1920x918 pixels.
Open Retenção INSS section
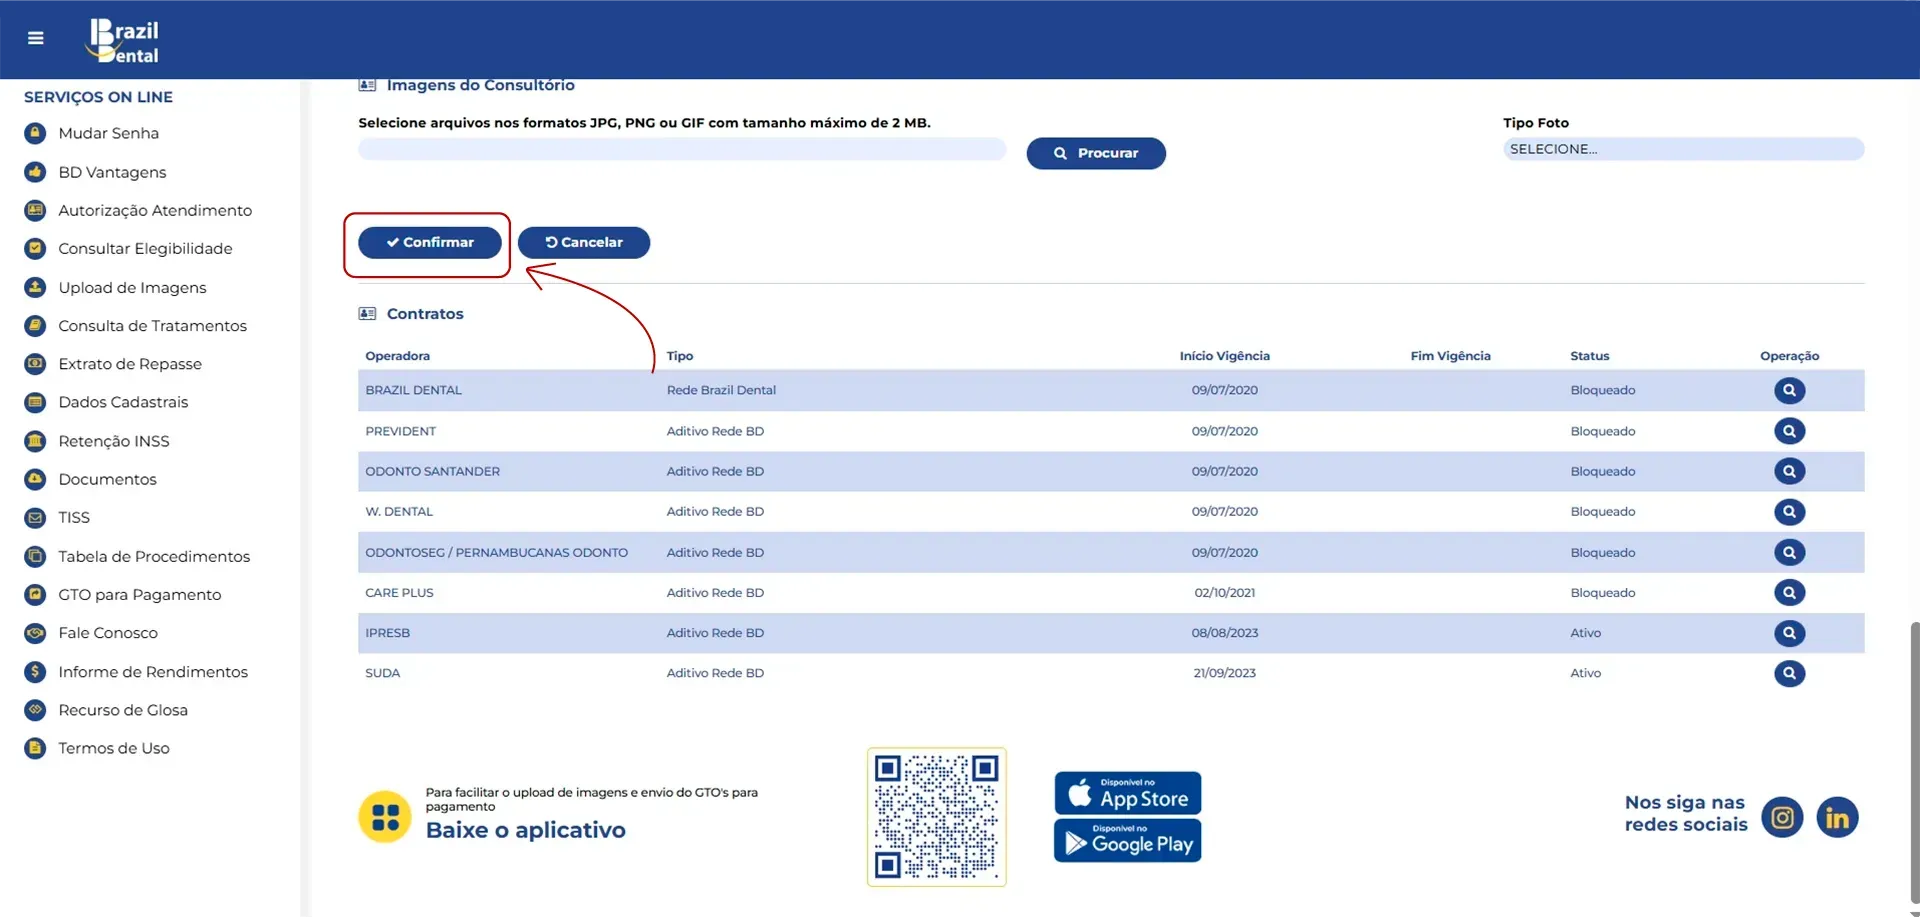[x=114, y=441]
